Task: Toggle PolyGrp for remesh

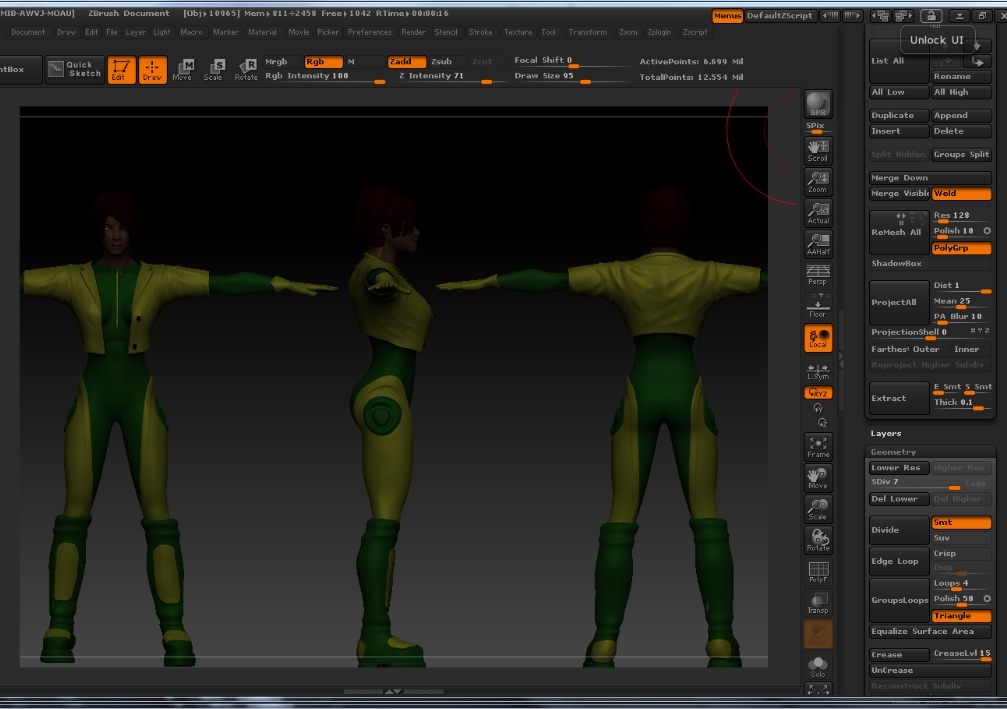Action: [961, 248]
